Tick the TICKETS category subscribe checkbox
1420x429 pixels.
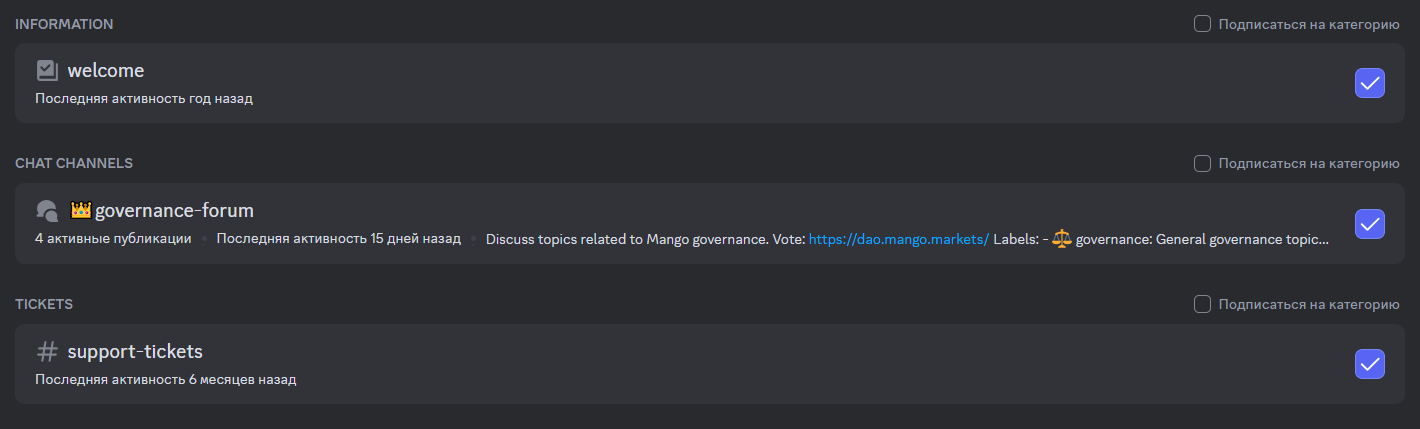pos(1202,304)
